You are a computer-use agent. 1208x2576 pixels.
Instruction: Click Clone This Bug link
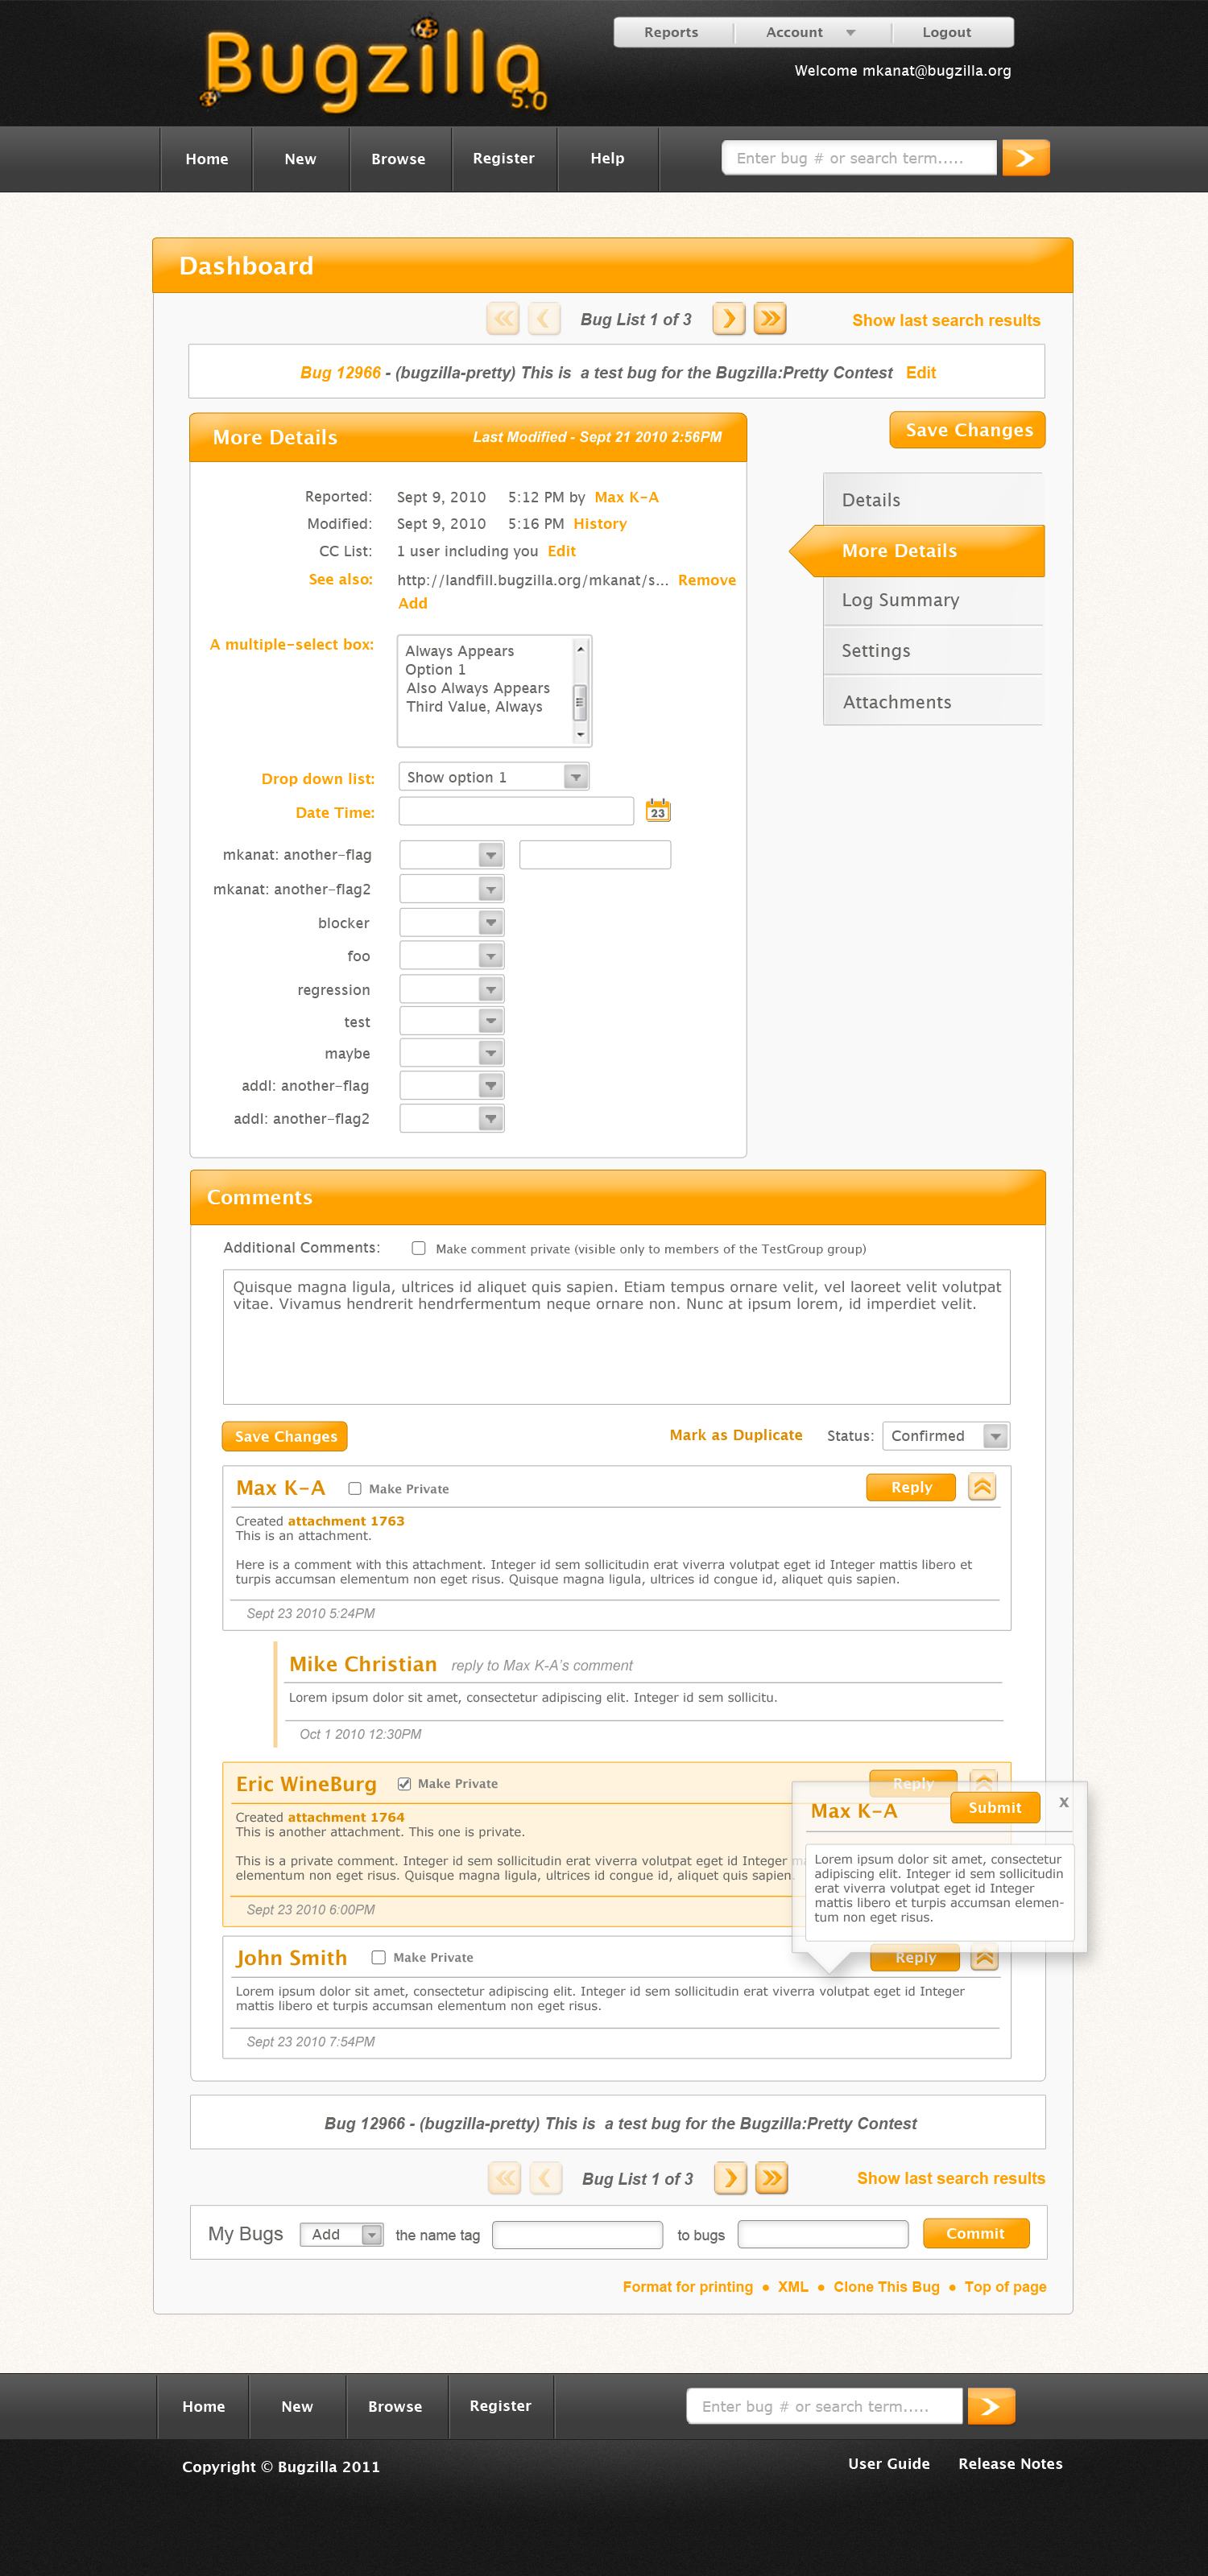click(x=887, y=2287)
